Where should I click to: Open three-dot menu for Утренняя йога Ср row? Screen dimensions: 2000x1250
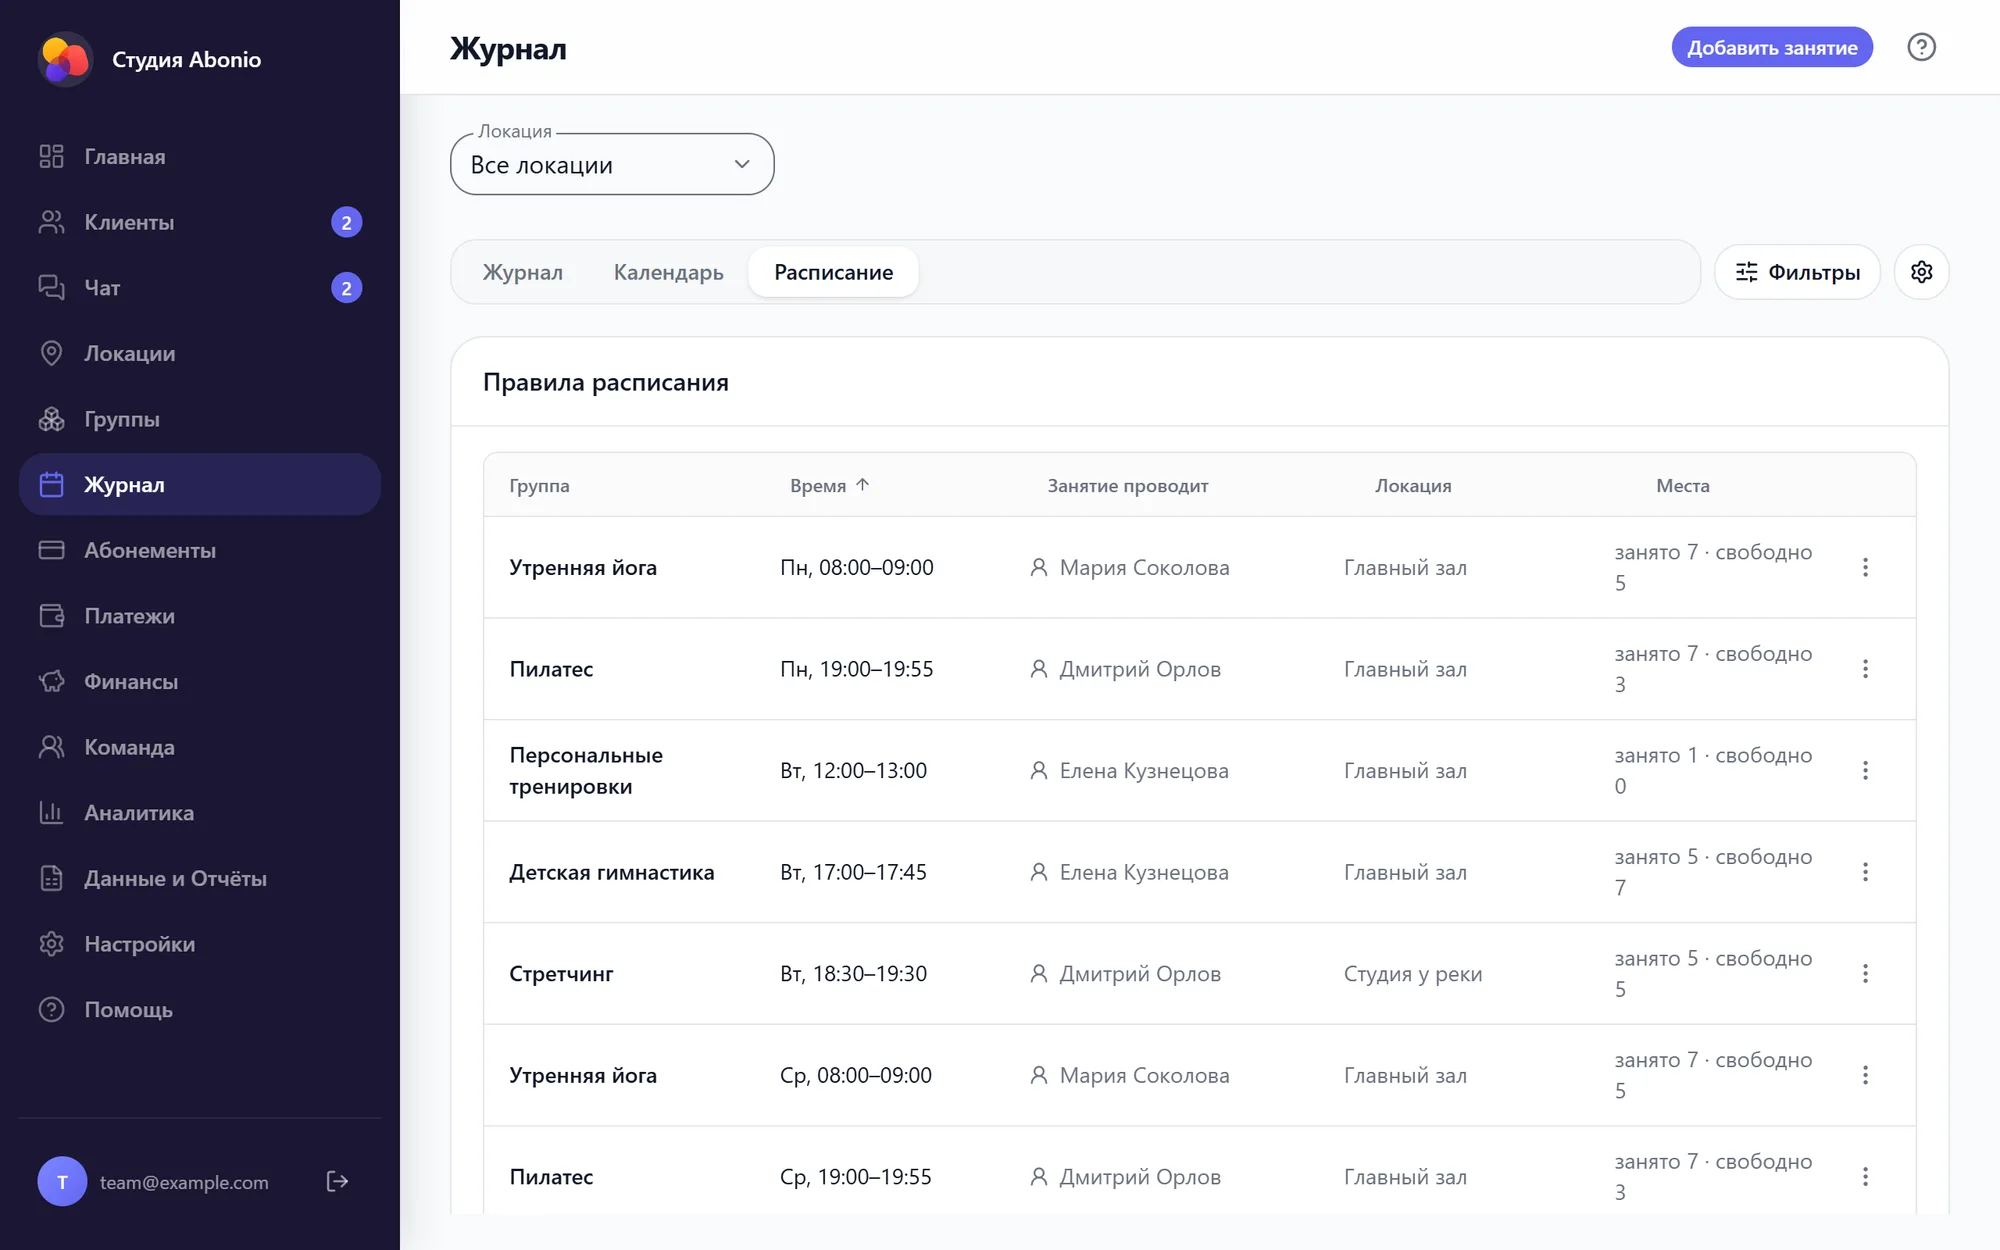click(x=1865, y=1075)
